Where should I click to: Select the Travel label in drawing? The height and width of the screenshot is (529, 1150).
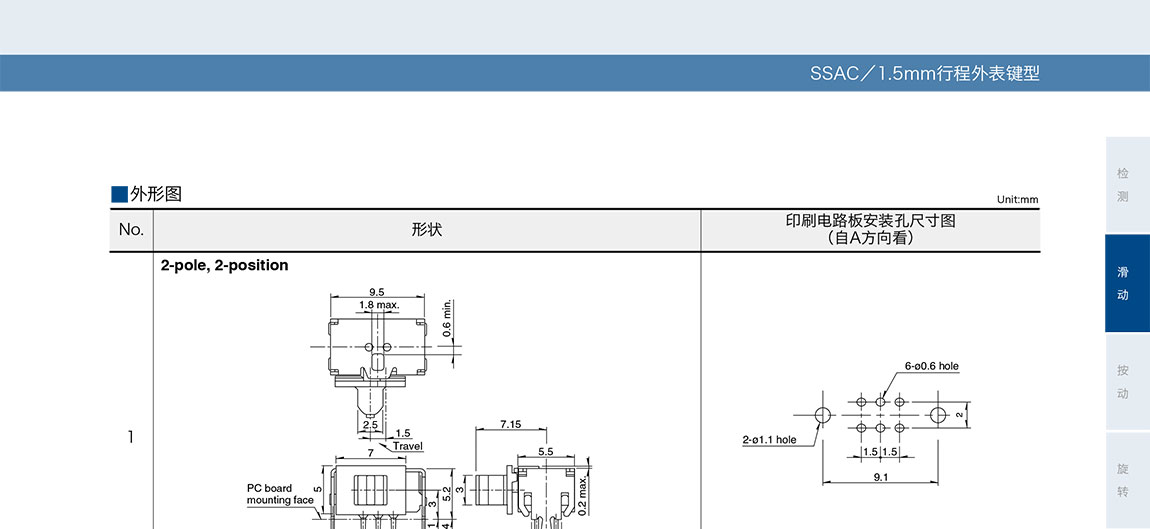[x=407, y=446]
